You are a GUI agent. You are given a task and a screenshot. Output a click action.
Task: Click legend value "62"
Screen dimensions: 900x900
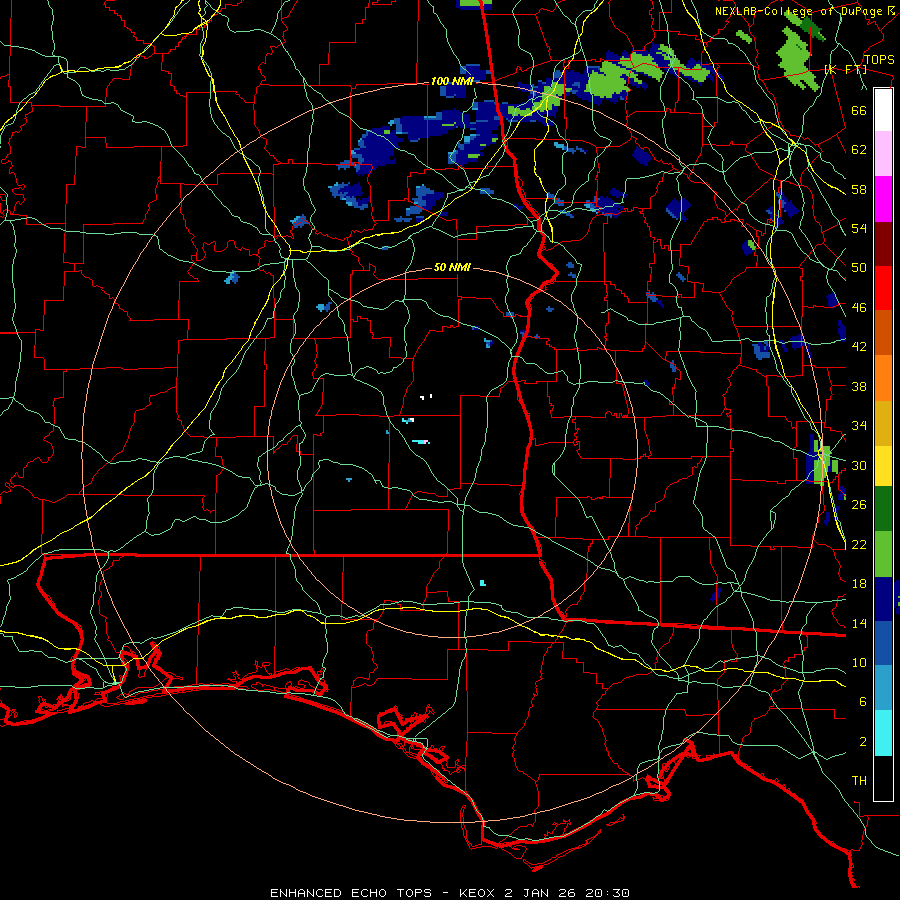[x=859, y=150]
